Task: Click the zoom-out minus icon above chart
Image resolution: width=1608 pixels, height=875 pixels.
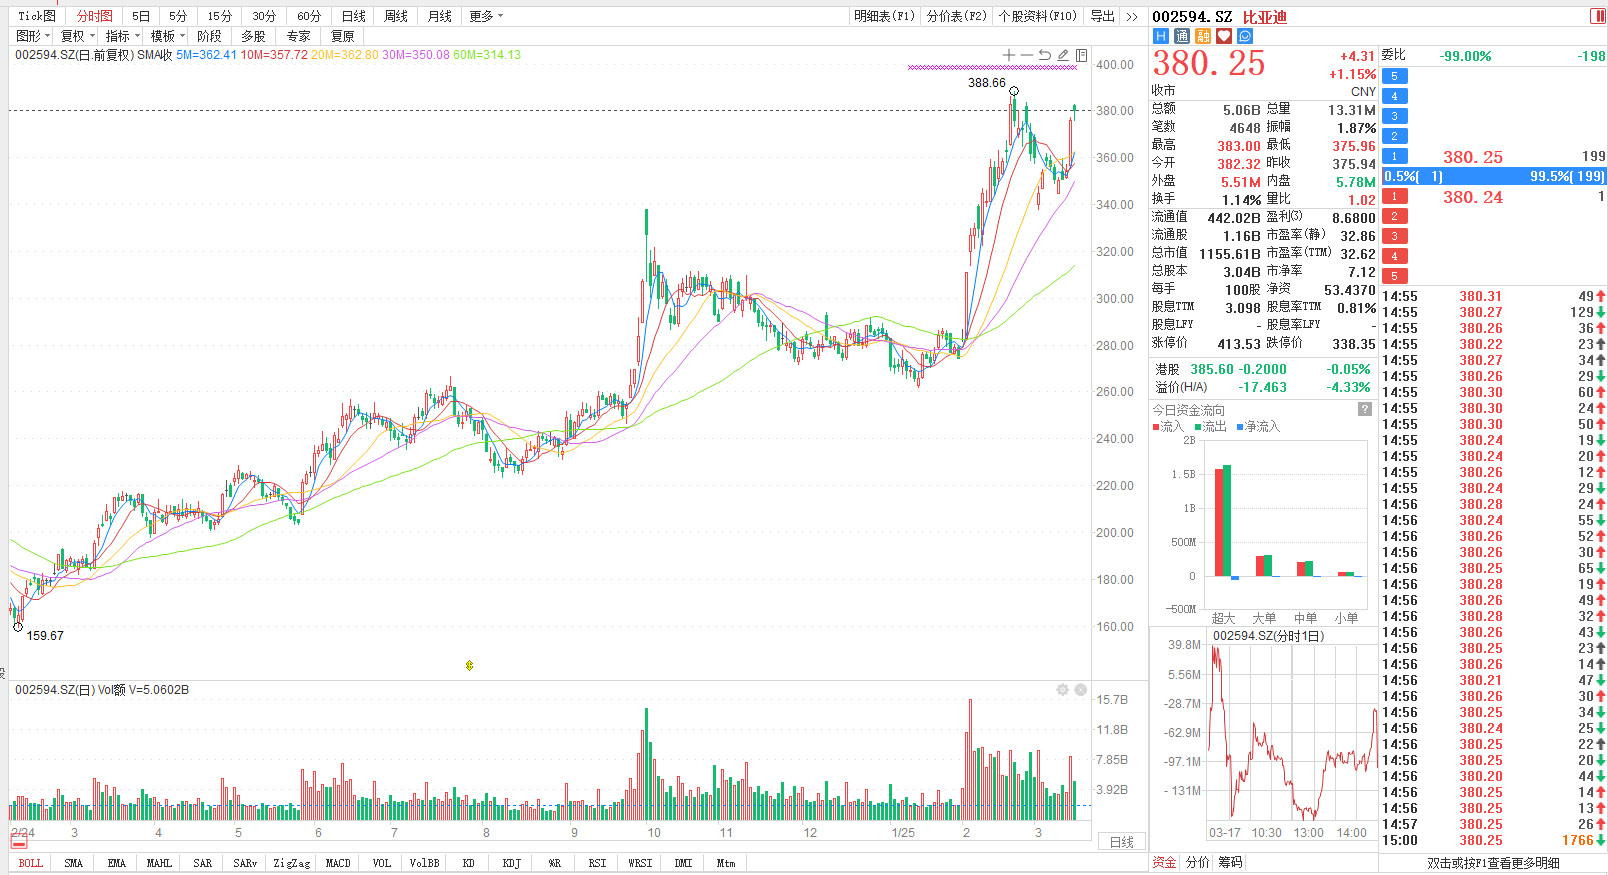Action: tap(1026, 55)
